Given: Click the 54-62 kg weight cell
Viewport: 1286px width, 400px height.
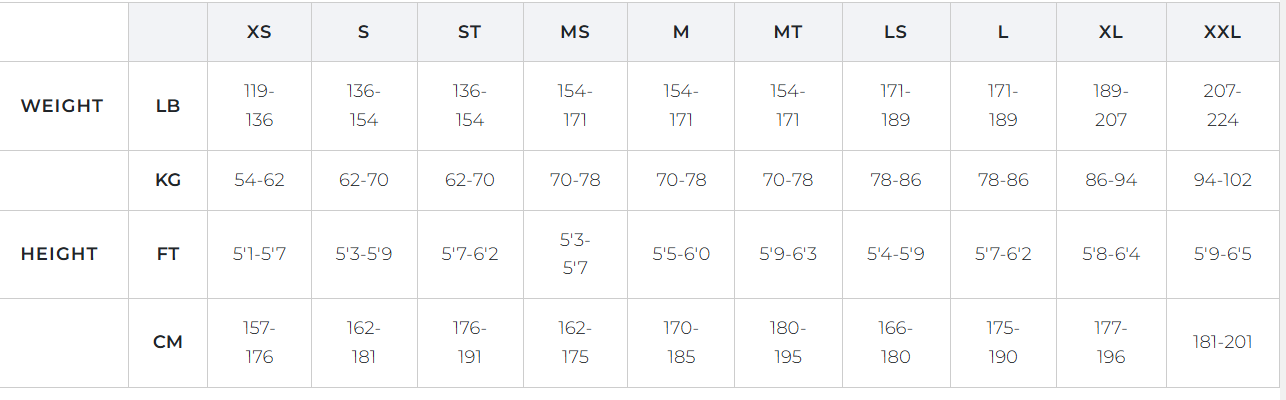Looking at the screenshot, I should click(259, 181).
